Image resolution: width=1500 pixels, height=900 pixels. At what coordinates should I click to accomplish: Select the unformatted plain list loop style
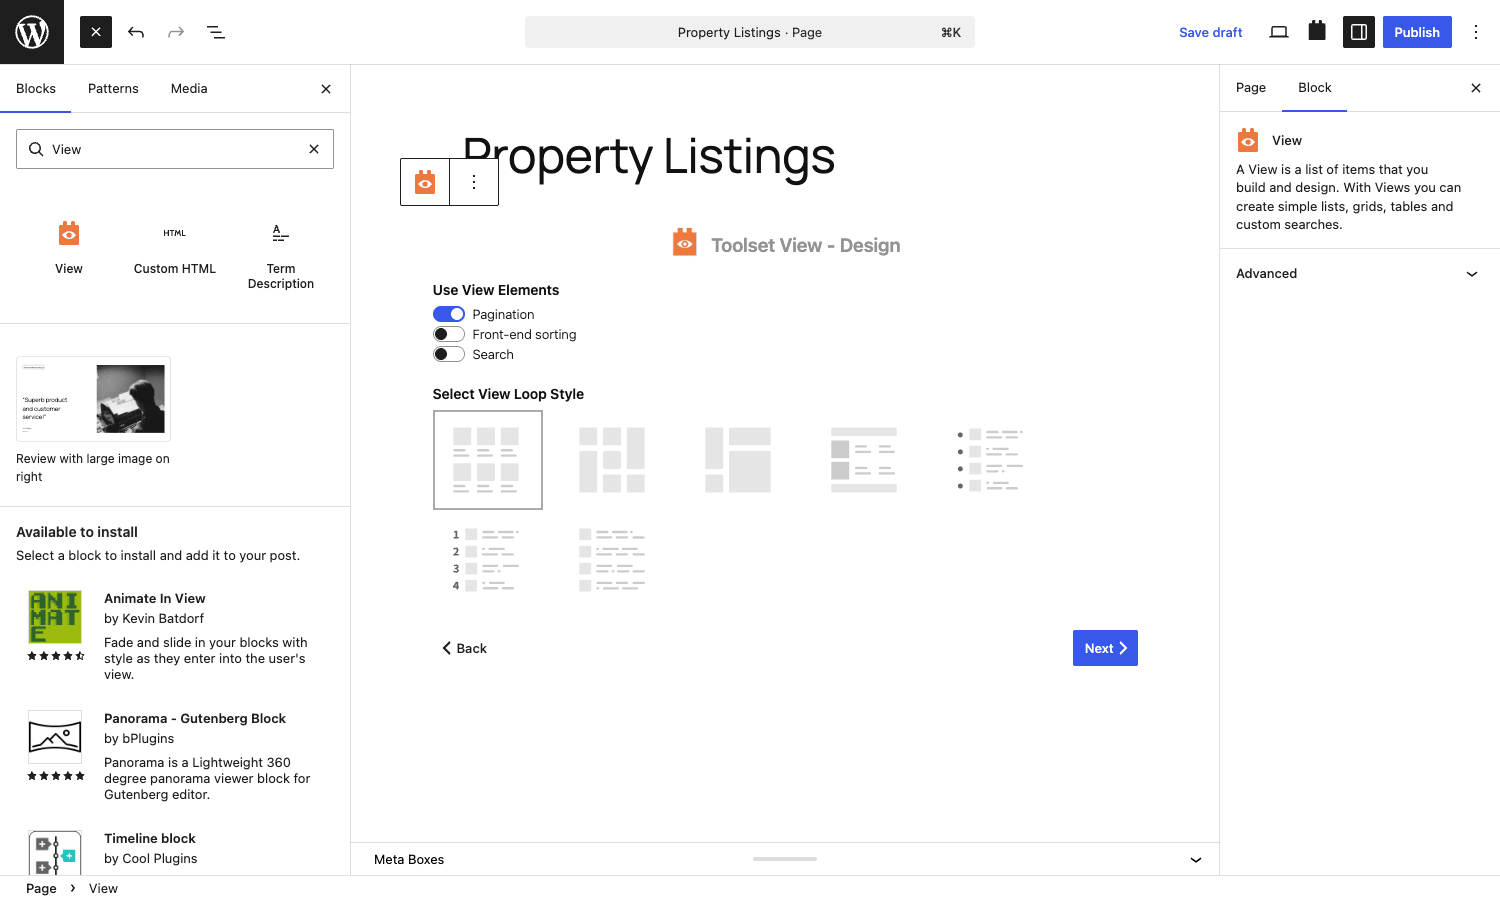point(612,560)
